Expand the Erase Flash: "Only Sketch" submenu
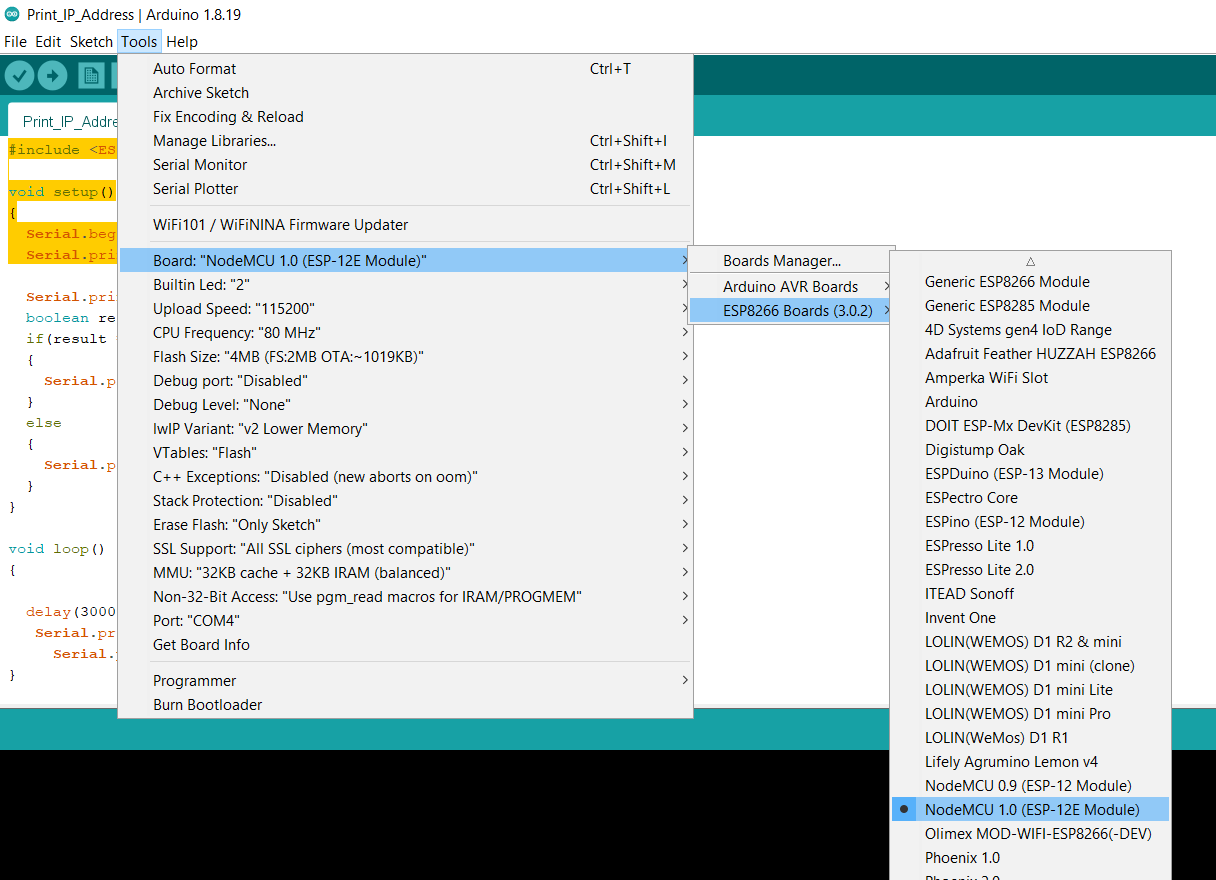This screenshot has width=1216, height=880. [405, 525]
